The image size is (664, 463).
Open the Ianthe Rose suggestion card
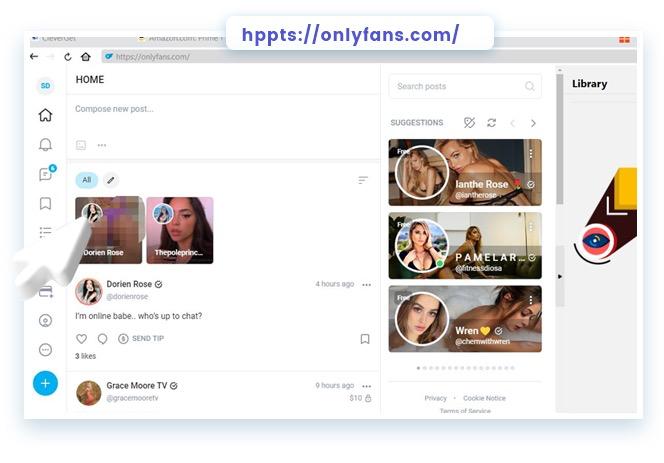tap(465, 172)
